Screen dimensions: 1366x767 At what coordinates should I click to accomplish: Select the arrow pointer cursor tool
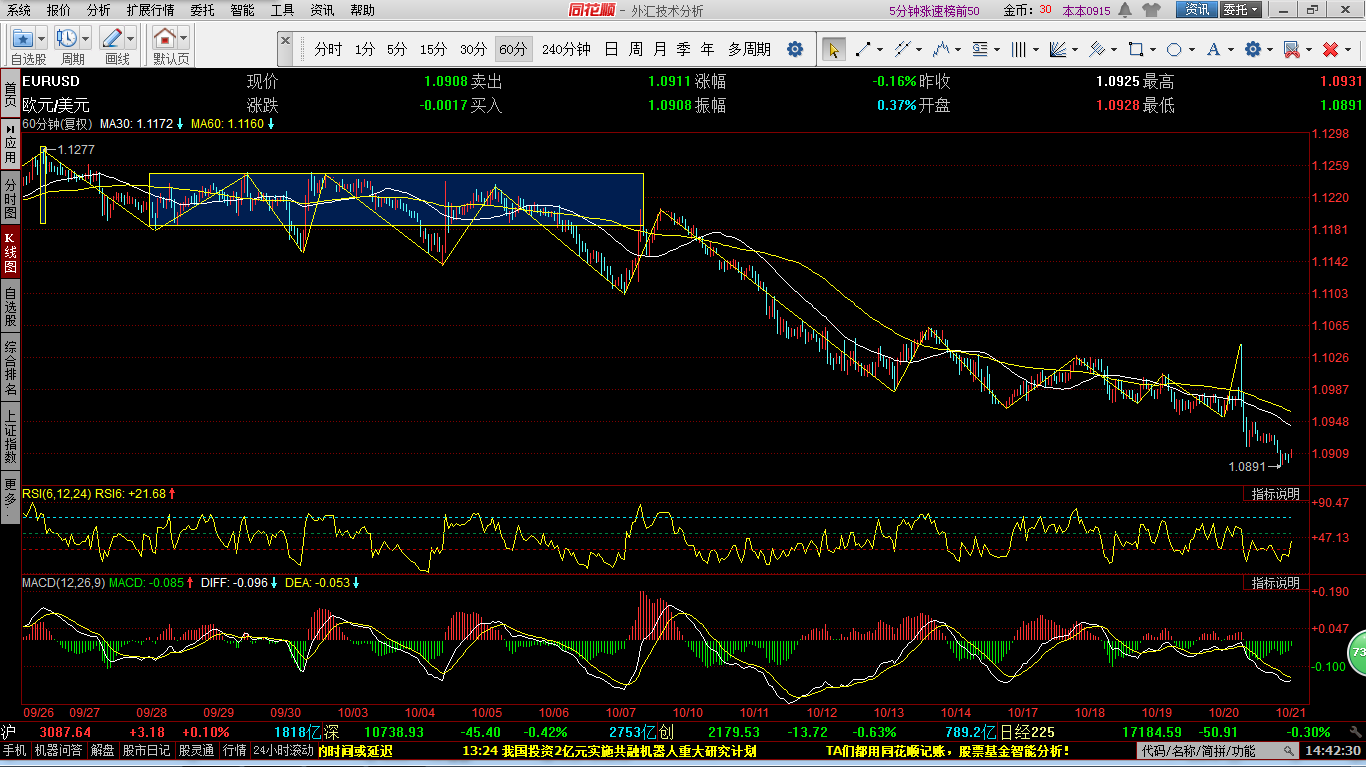pyautogui.click(x=833, y=49)
